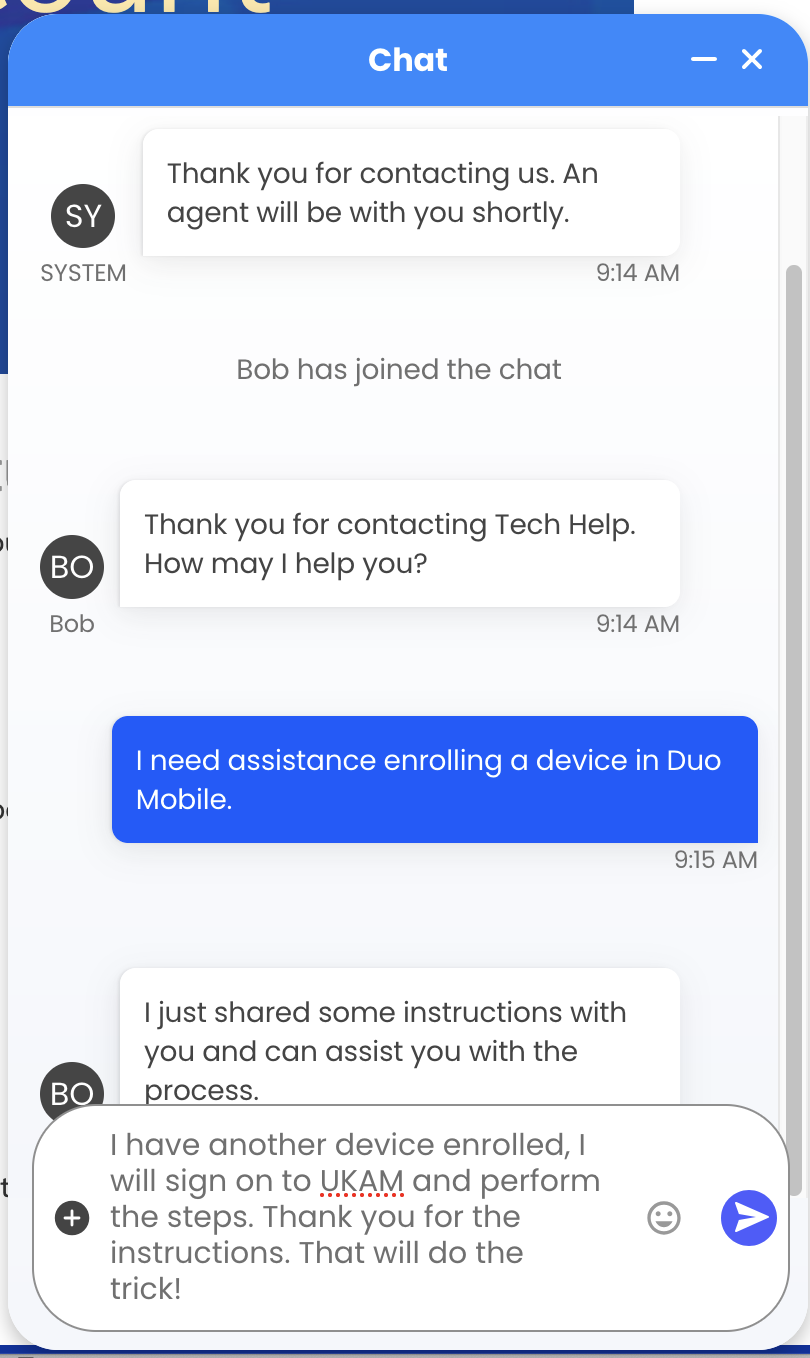Click Bob's "How may I help you?" message
The image size is (810, 1358).
click(399, 543)
